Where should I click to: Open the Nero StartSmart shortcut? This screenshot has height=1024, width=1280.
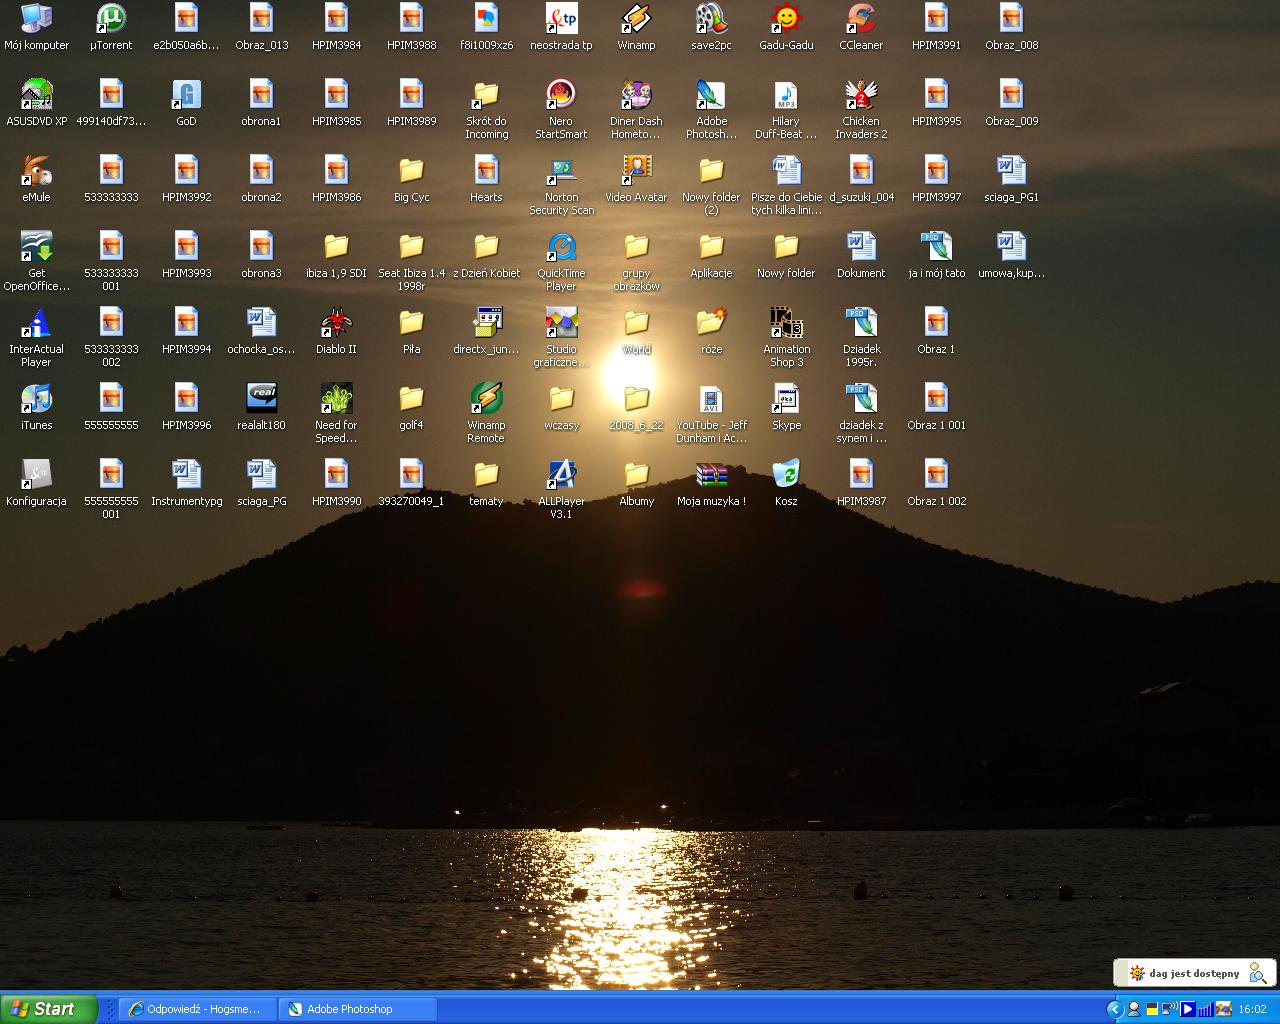[561, 110]
